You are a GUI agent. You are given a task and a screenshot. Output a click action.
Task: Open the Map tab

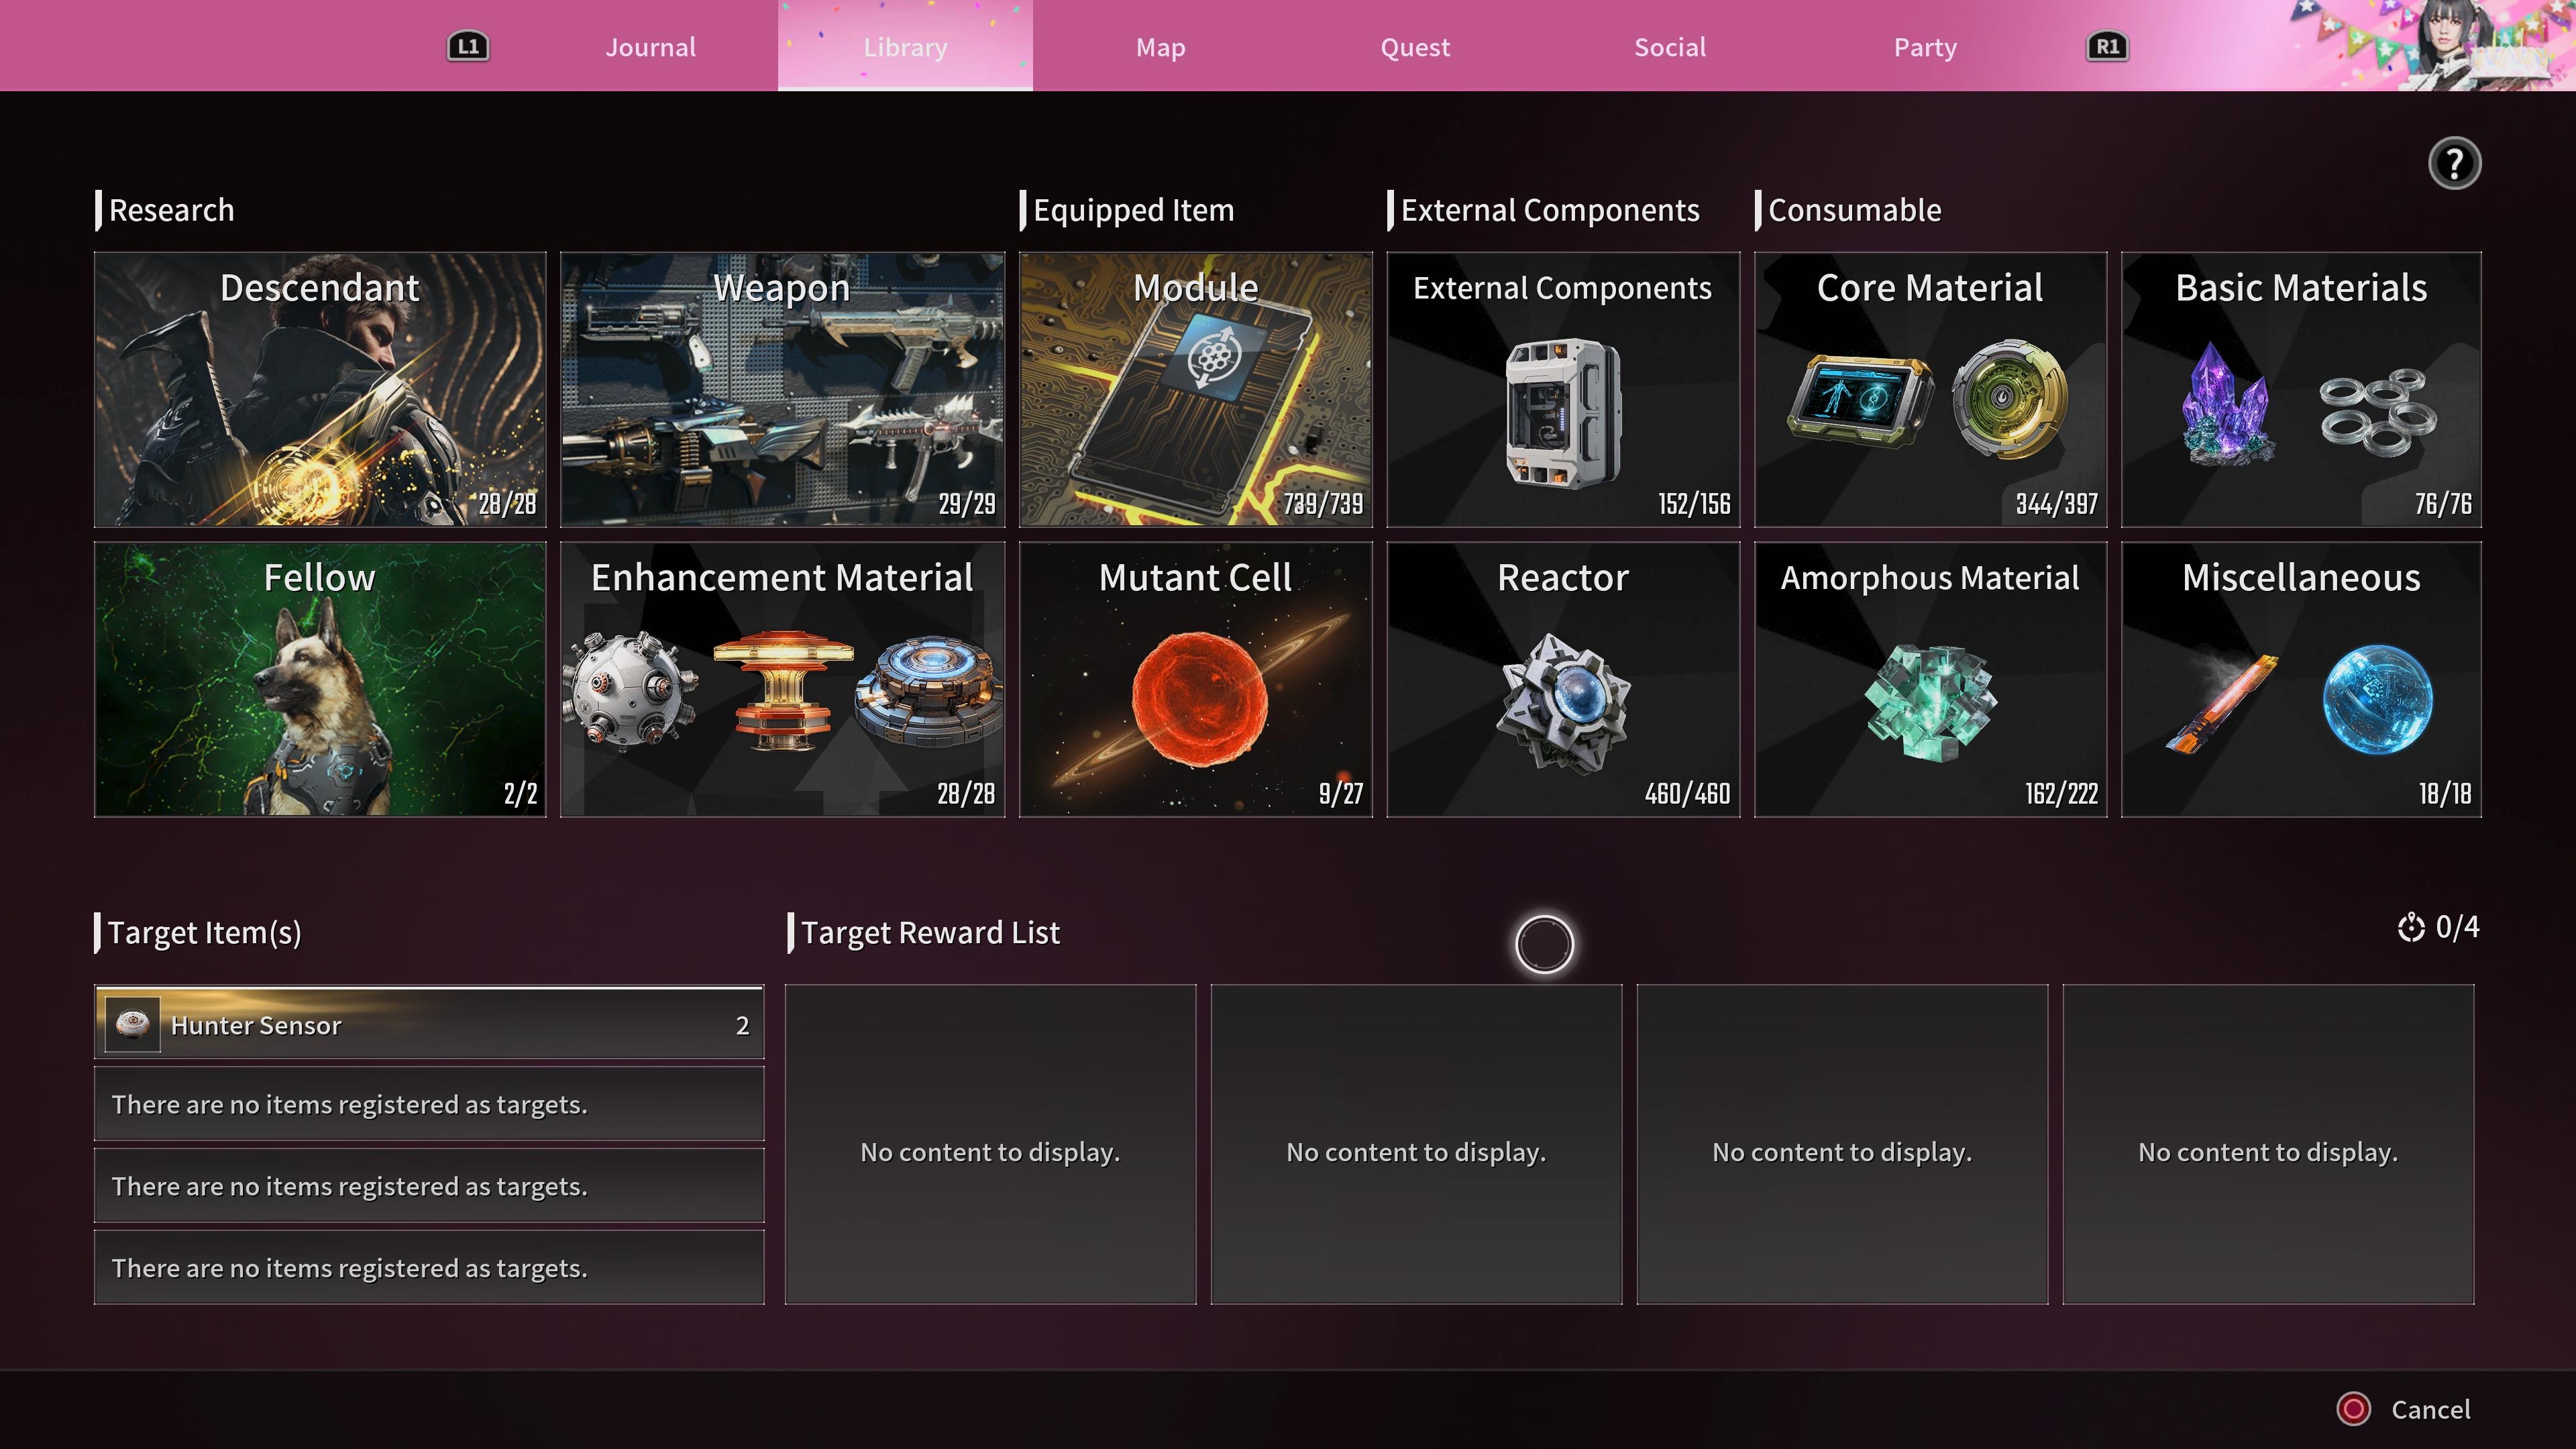[1160, 47]
